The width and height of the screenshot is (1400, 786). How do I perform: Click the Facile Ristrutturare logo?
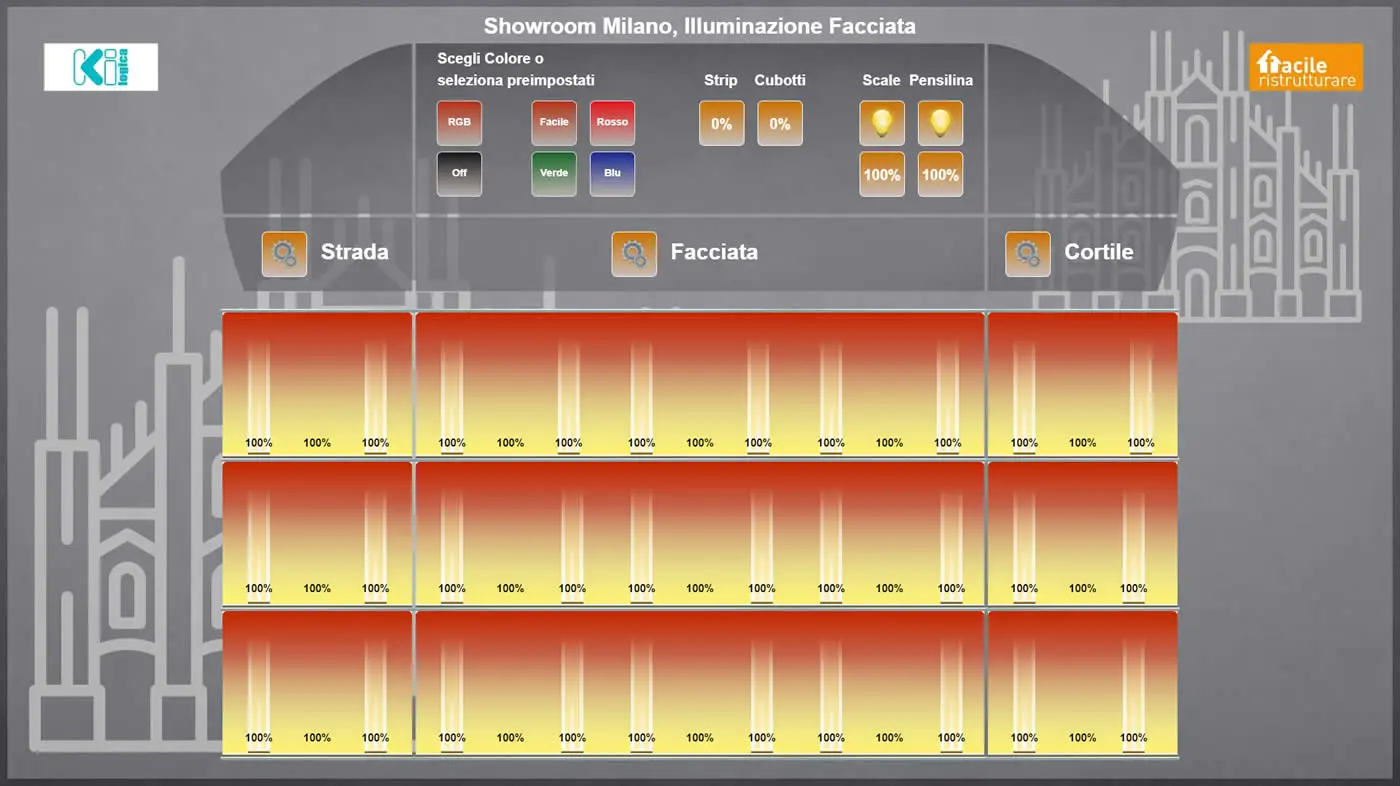pos(1305,67)
